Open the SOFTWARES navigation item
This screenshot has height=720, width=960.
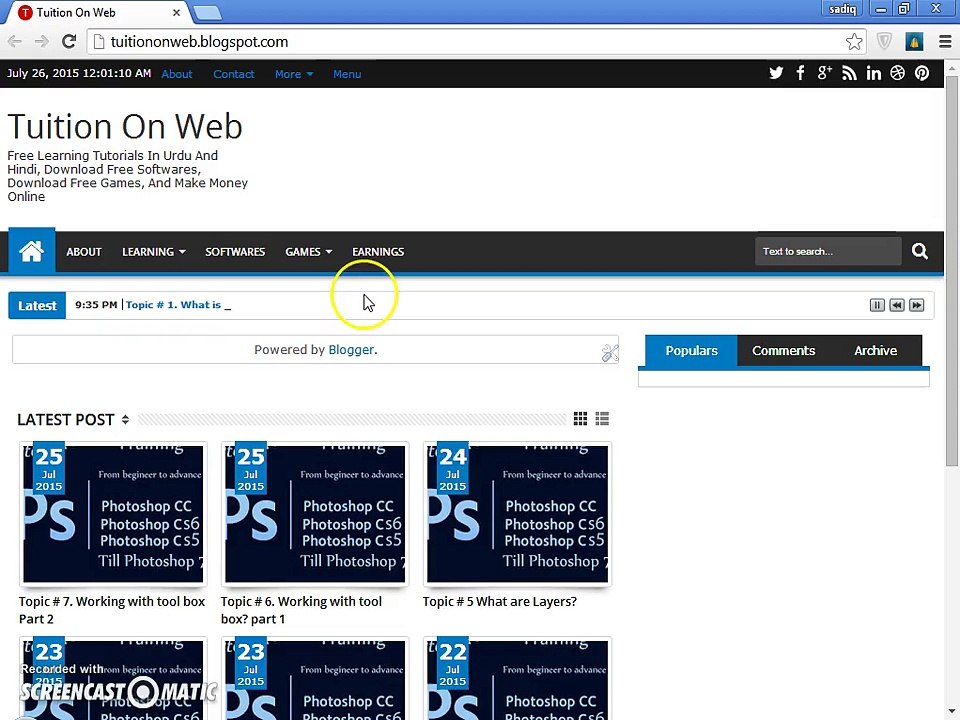(x=235, y=252)
